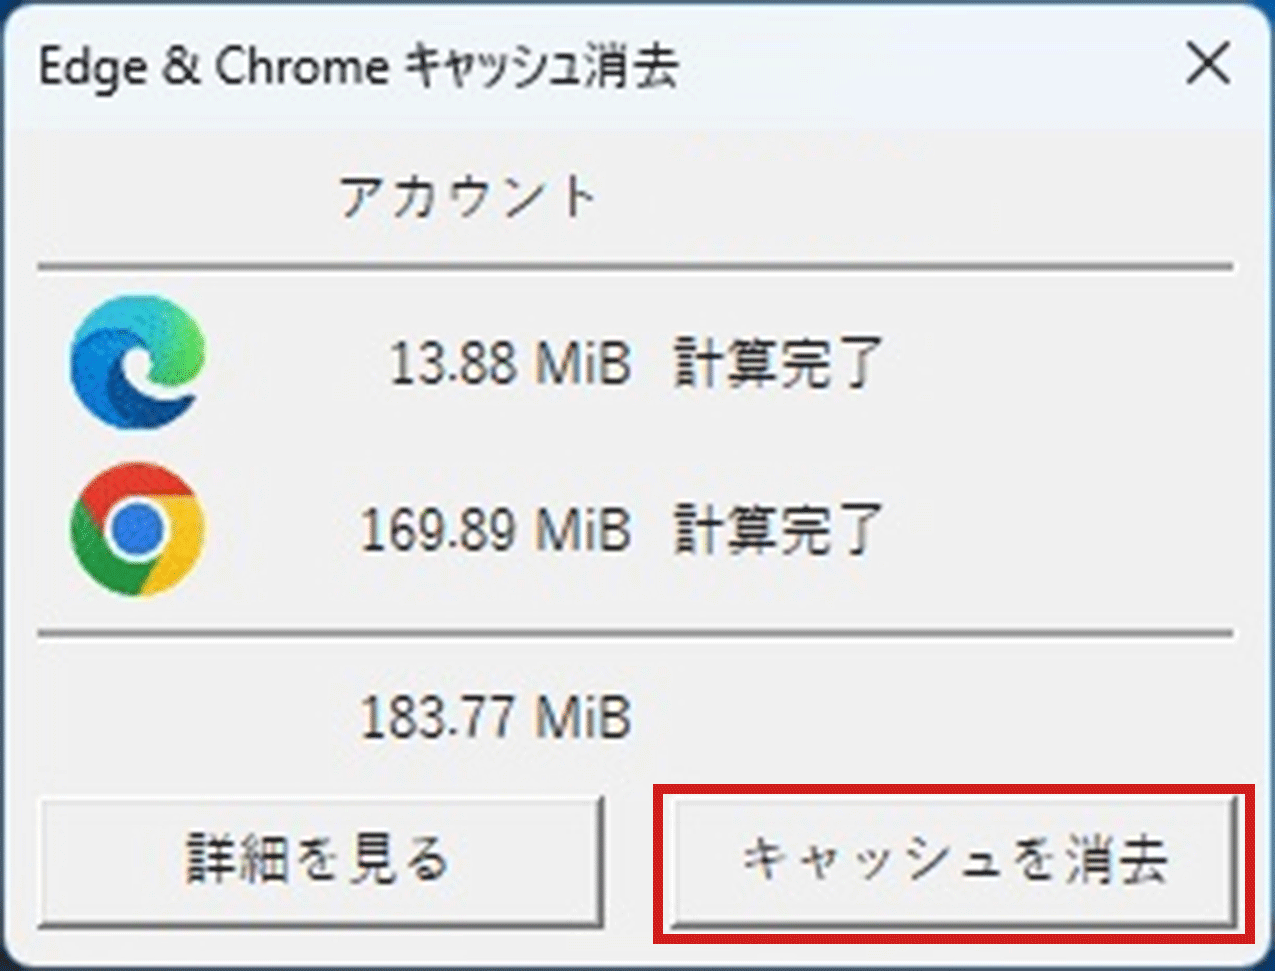Click the blank space right of アカウント header

pos(900,197)
